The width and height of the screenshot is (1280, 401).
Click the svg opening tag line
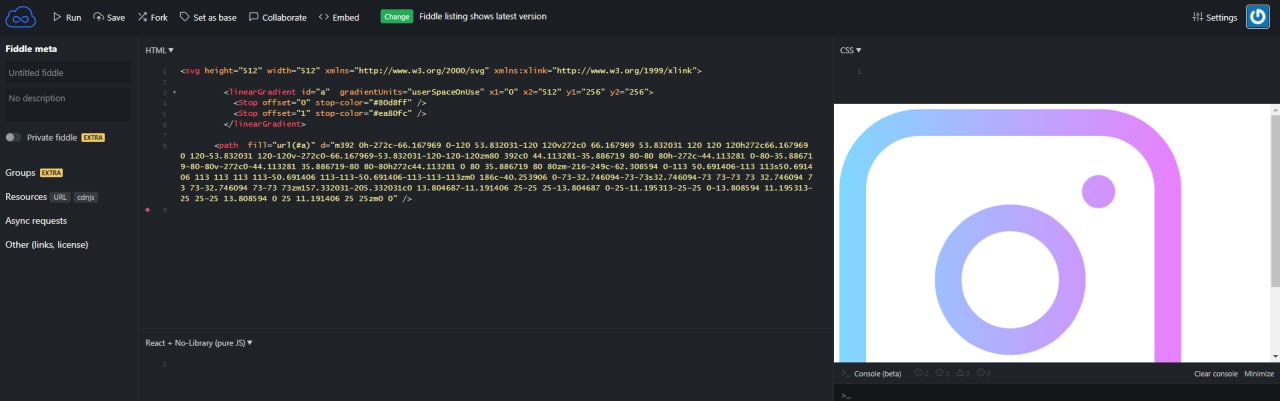(x=441, y=72)
